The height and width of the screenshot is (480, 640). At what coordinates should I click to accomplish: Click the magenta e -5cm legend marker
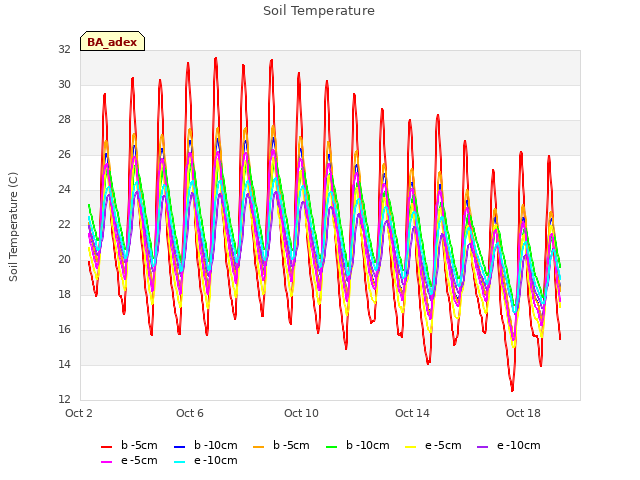[107, 462]
